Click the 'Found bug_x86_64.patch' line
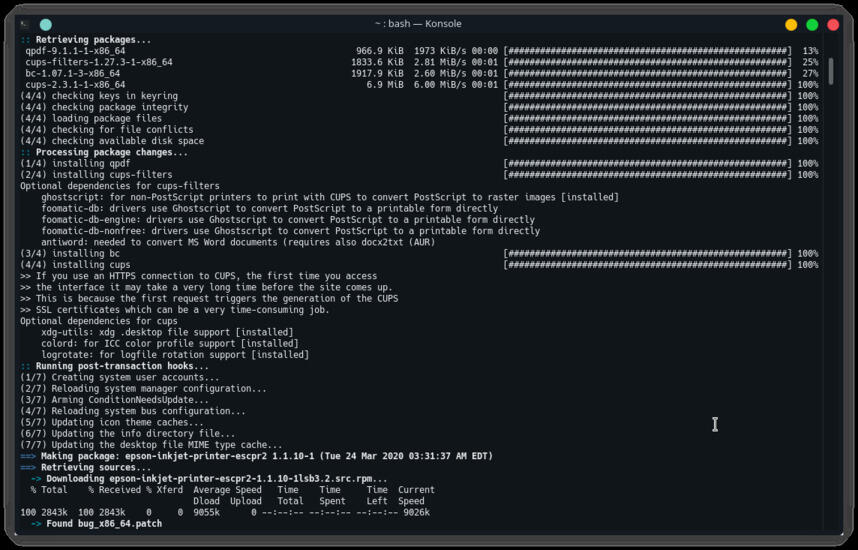The height and width of the screenshot is (550, 858). click(96, 524)
